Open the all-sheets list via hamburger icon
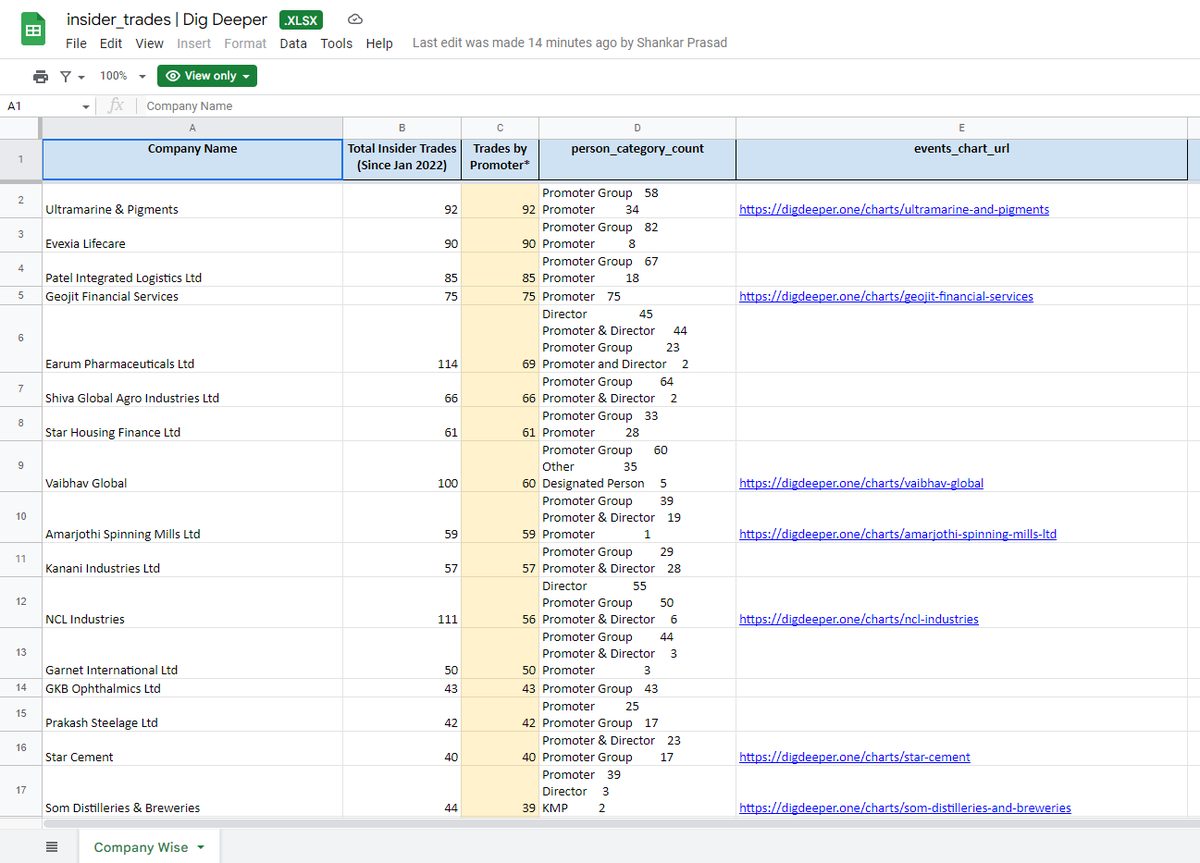The image size is (1200, 863). click(52, 846)
